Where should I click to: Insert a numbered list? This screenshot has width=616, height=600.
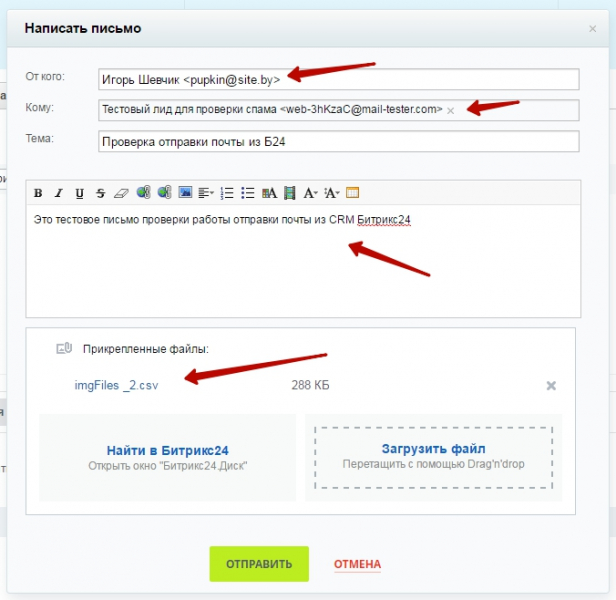(x=227, y=193)
